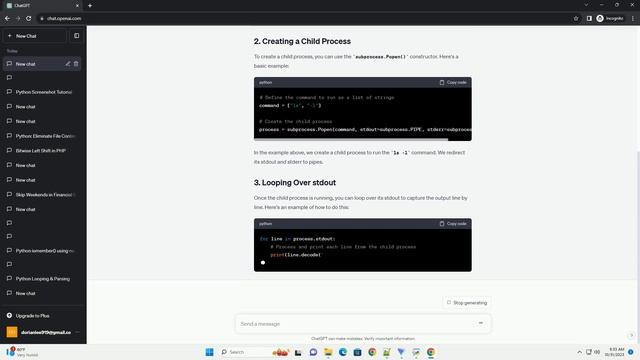640x360 pixels.
Task: Rename the highlighted chat using the pencil icon
Action: point(68,64)
